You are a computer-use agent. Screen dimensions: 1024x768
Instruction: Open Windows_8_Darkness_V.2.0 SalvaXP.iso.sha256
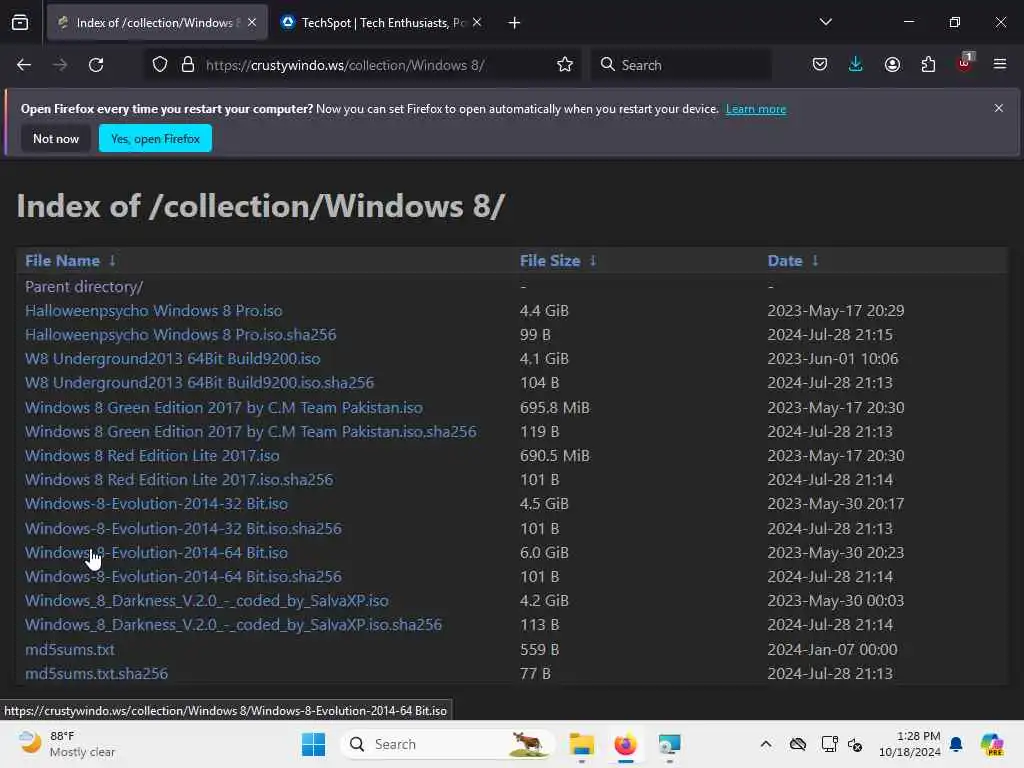233,625
